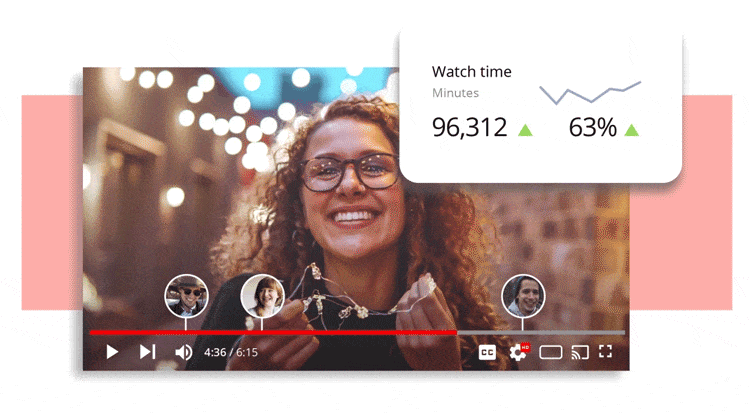Mute the video with the speaker icon

click(184, 352)
